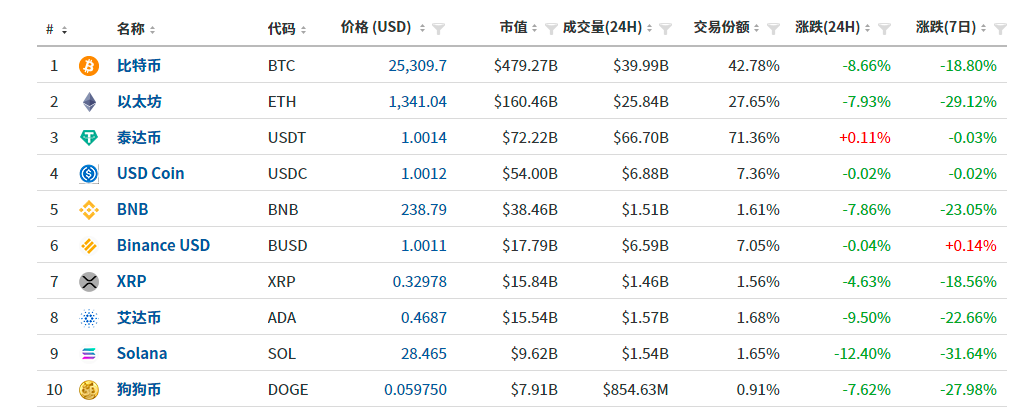Click Ethereum price 1,341.04
The image size is (1032, 414).
pyautogui.click(x=419, y=102)
